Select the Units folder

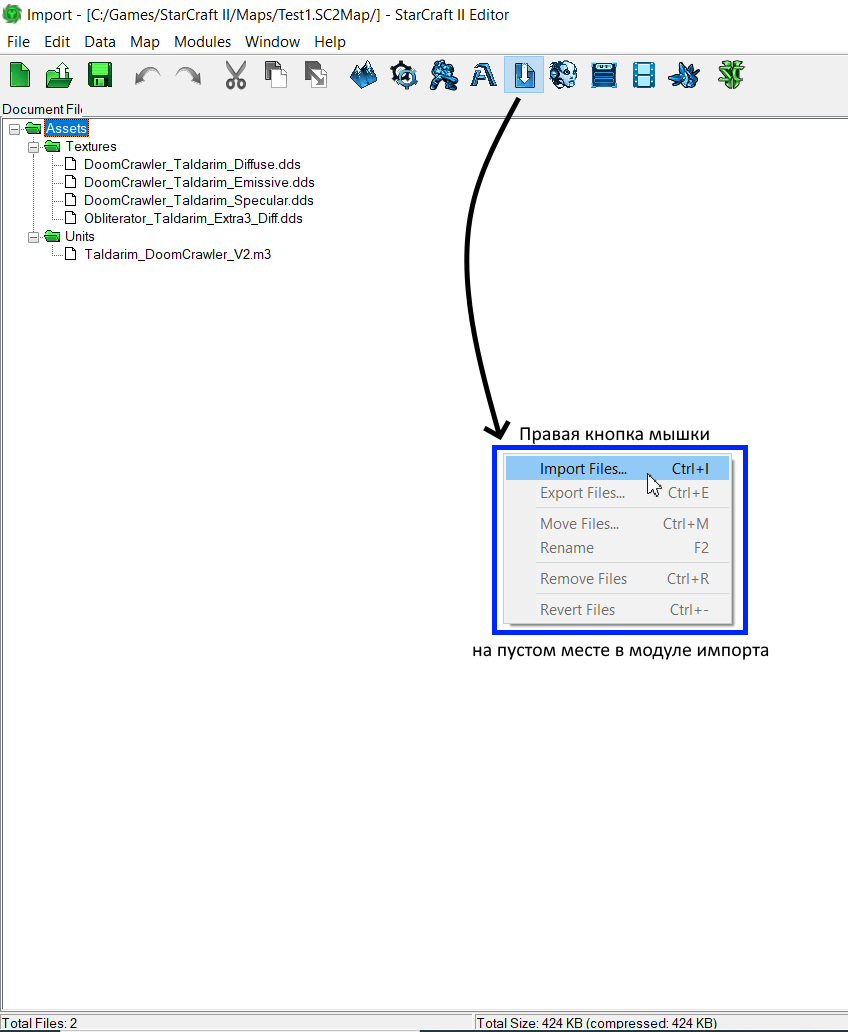point(80,236)
